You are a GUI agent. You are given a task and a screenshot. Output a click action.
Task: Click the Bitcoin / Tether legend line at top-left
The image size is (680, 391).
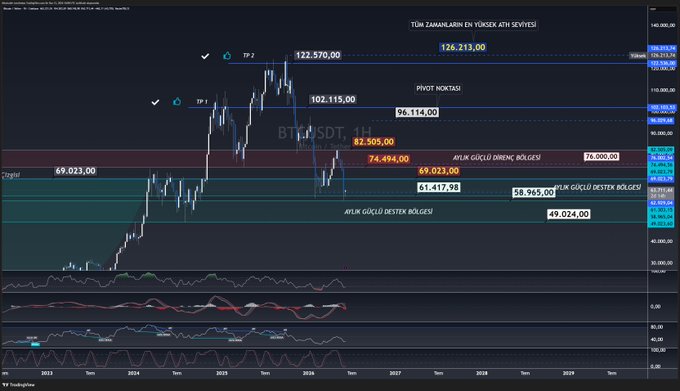tap(65, 8)
